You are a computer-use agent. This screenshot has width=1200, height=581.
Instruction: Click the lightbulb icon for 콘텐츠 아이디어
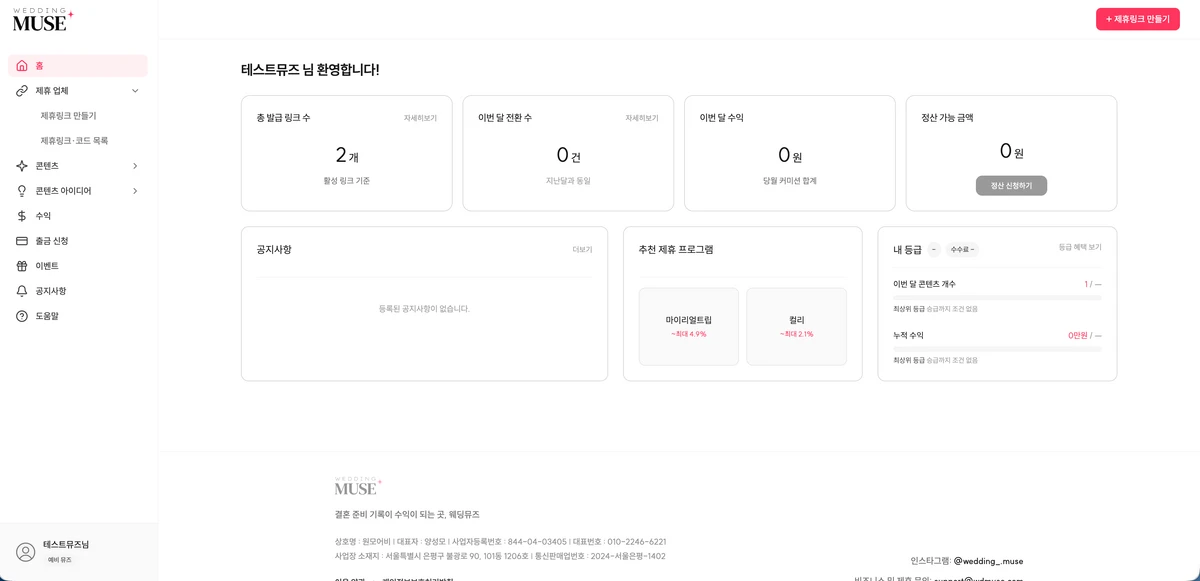pos(22,191)
